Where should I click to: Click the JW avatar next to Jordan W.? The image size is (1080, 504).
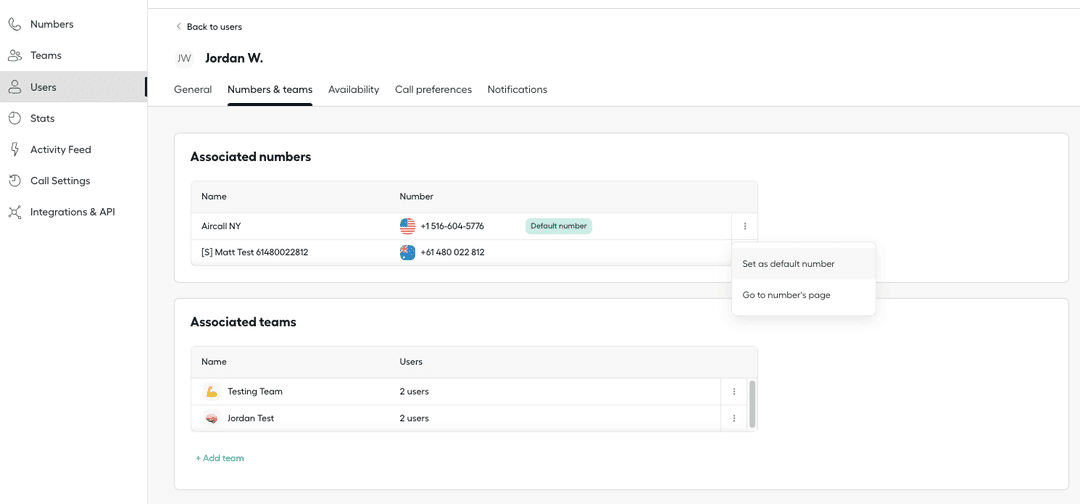(184, 59)
